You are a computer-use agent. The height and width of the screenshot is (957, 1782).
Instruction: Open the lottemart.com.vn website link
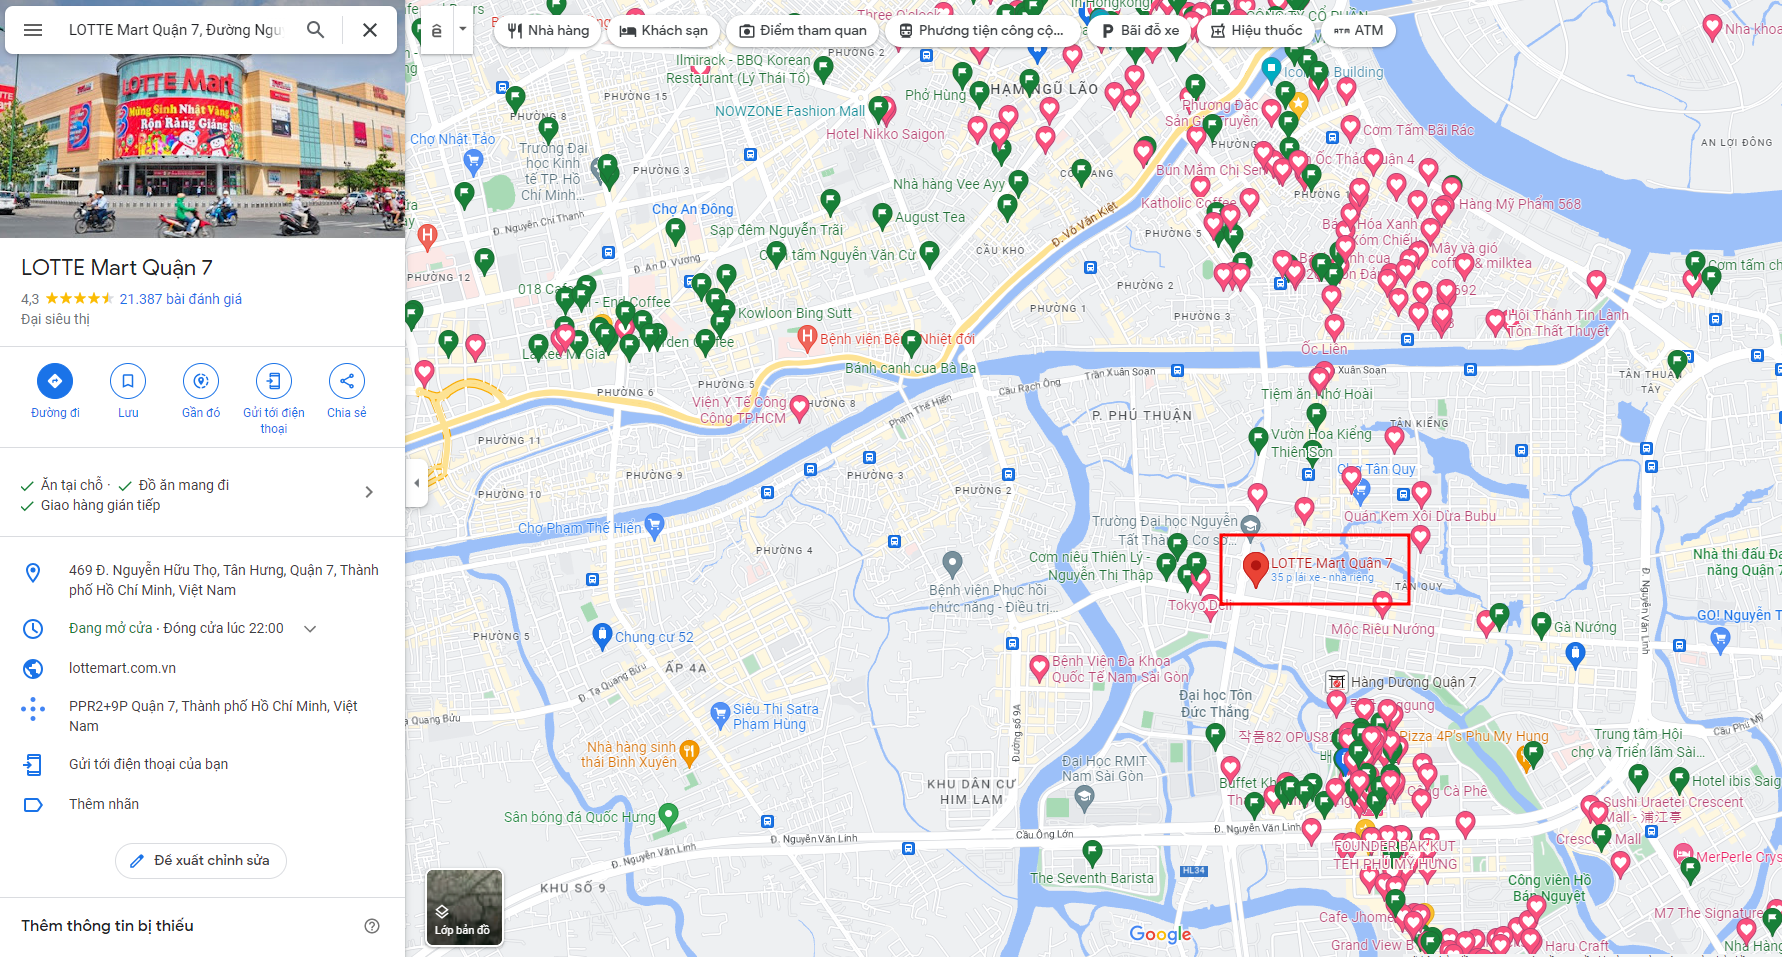coord(122,668)
